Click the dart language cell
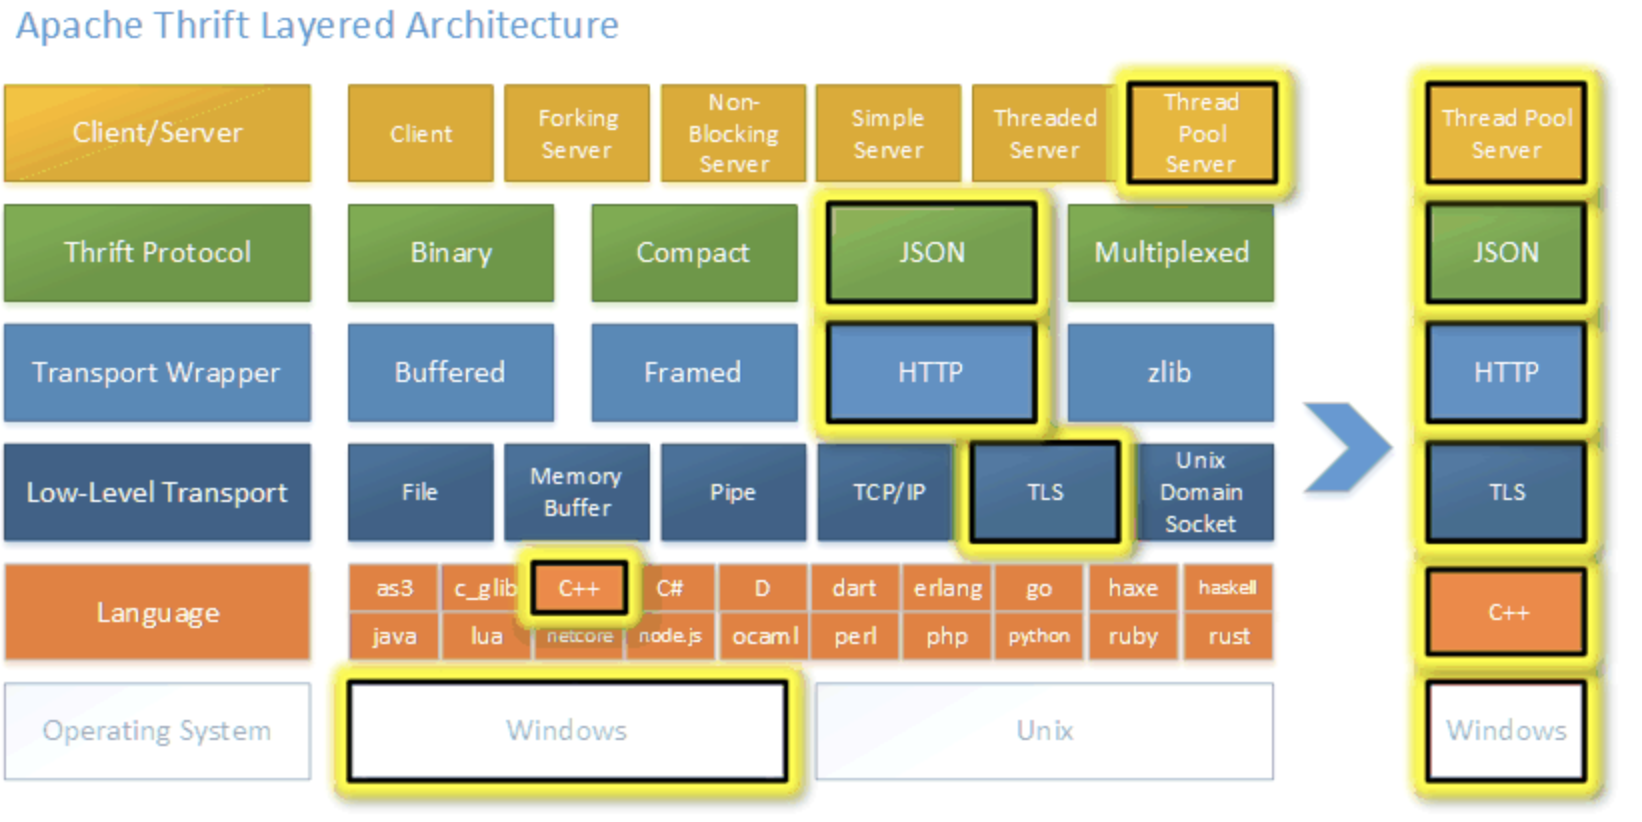The height and width of the screenshot is (822, 1642). tap(855, 588)
